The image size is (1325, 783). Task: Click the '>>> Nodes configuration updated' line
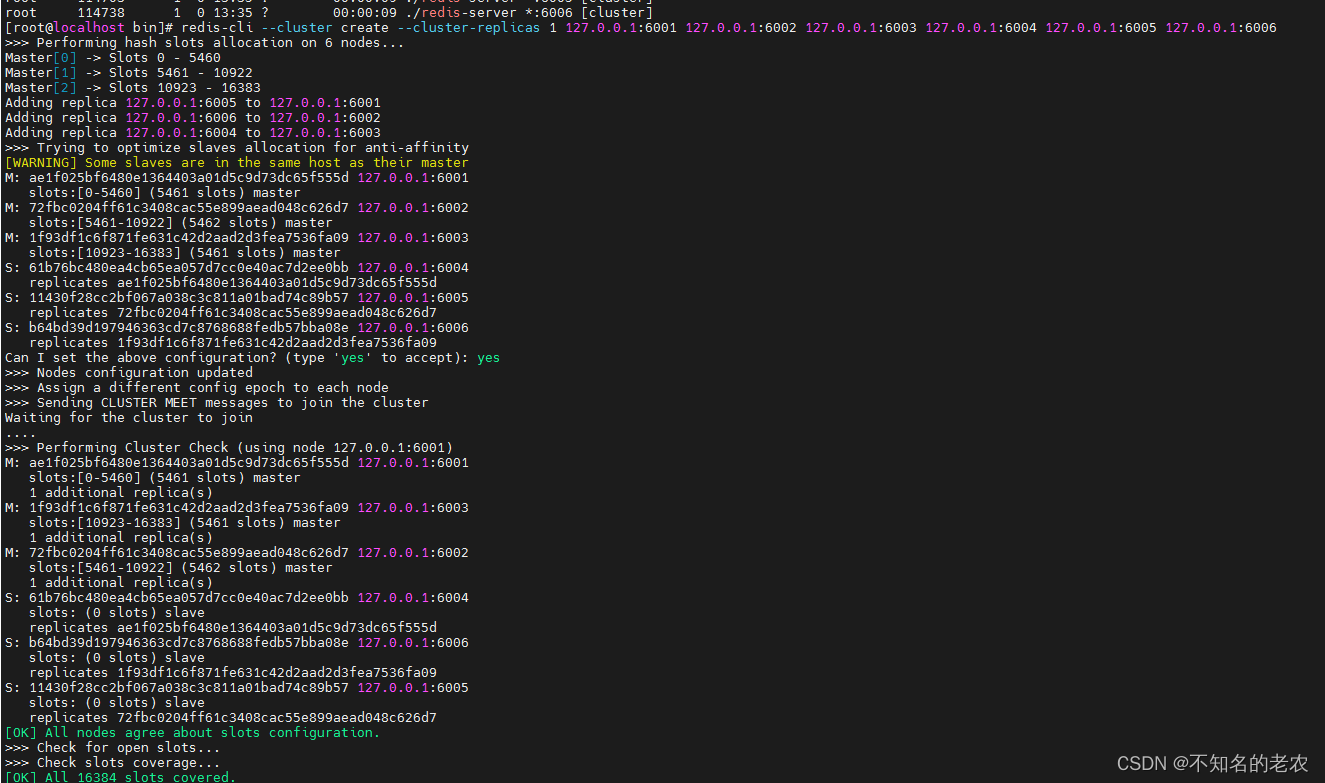tap(129, 373)
